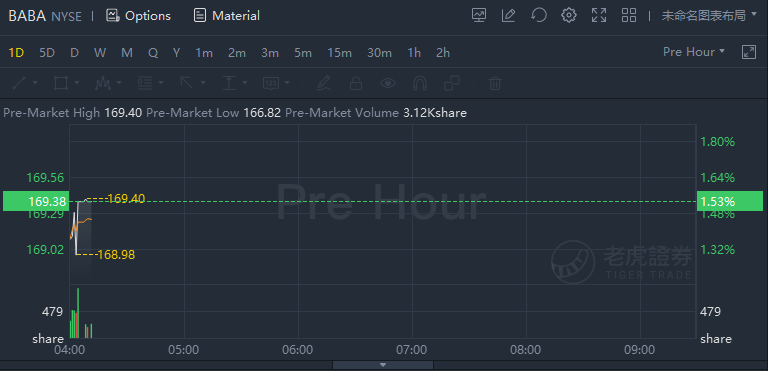Pop out the chart using the expand arrow box

click(x=749, y=52)
